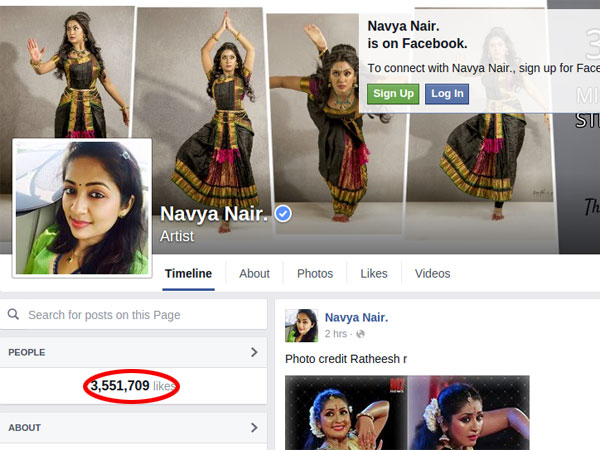This screenshot has height=450, width=600.
Task: Open the left post photo of smiling dancer
Action: 346,412
